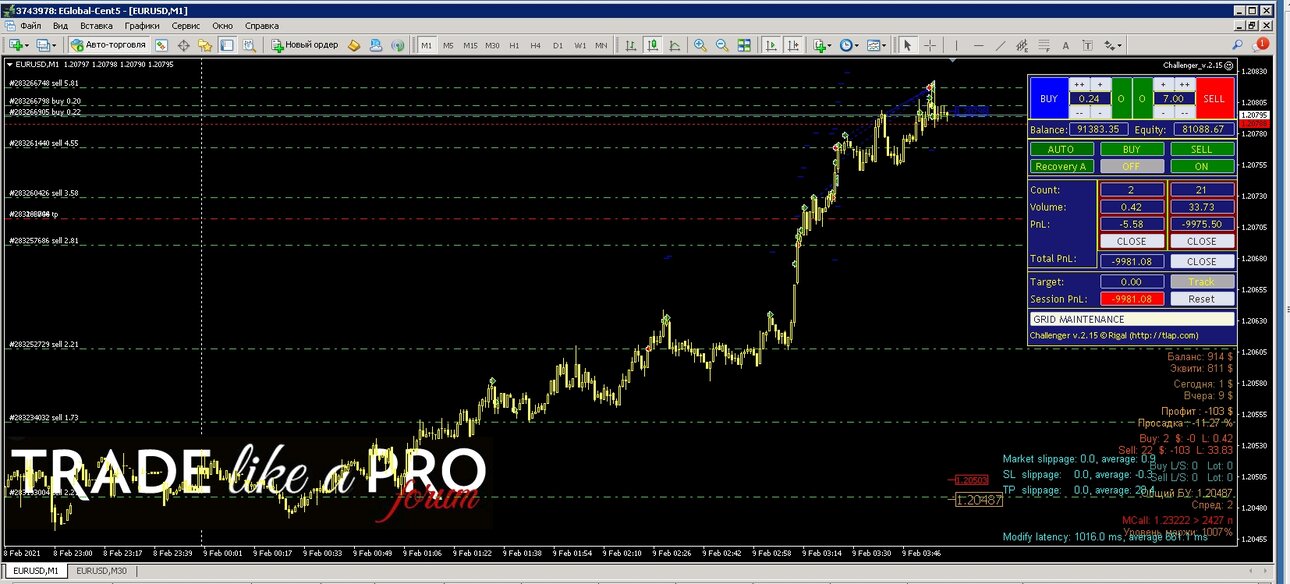Screen dimensions: 1290x584
Task: Switch timeframe to M15
Action: click(470, 45)
